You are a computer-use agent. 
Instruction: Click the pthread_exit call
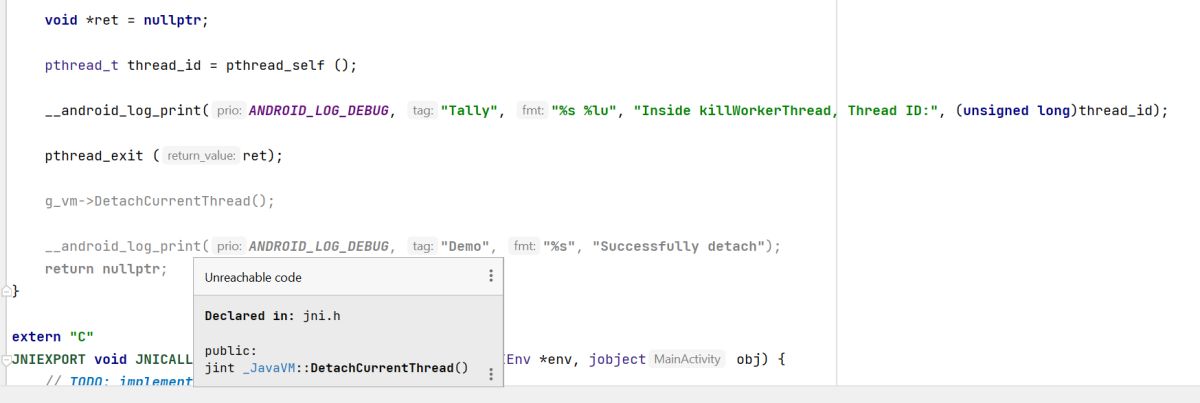pyautogui.click(x=94, y=156)
